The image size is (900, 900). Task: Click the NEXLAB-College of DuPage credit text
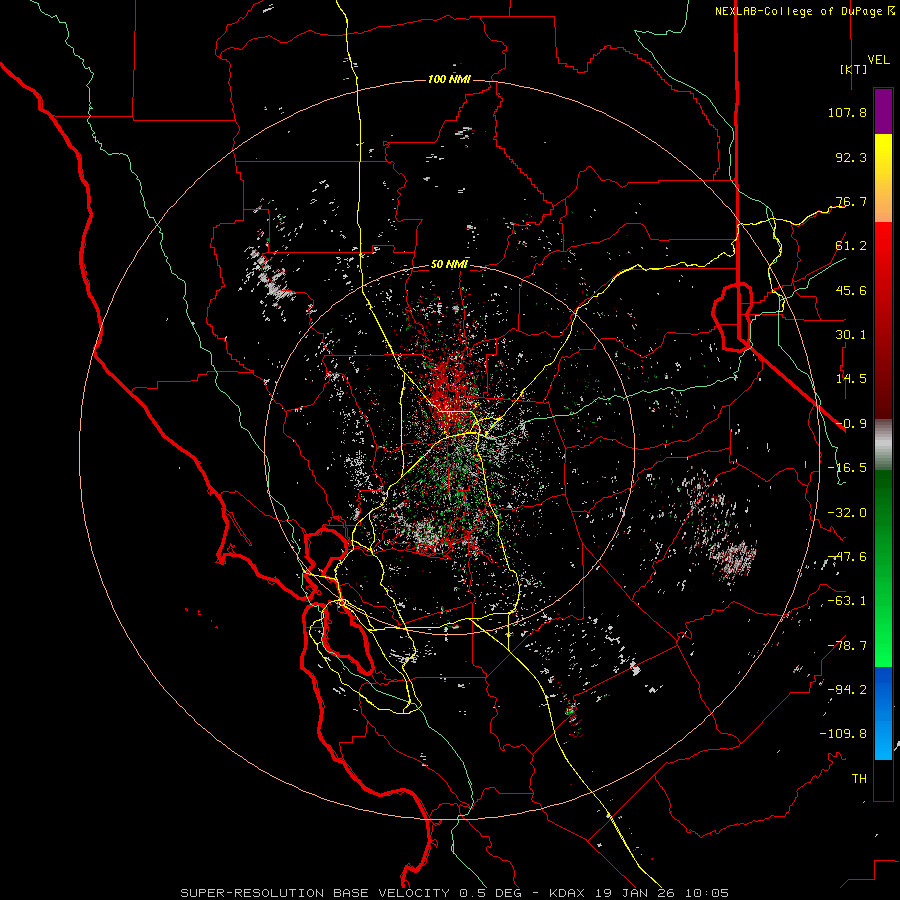[798, 11]
